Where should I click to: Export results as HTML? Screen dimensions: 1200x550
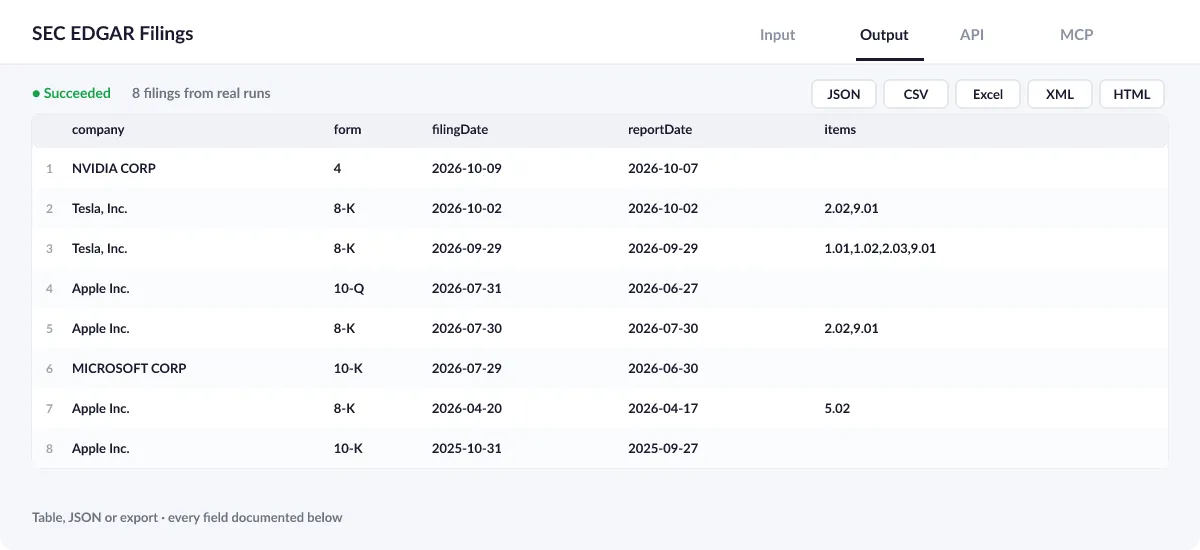tap(1132, 94)
